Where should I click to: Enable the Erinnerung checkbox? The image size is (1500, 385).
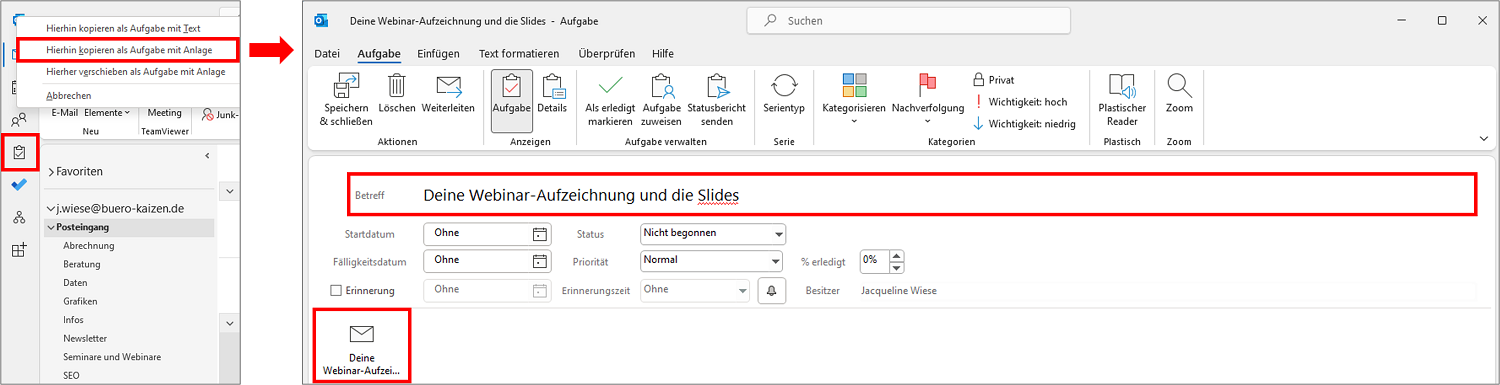pyautogui.click(x=336, y=291)
